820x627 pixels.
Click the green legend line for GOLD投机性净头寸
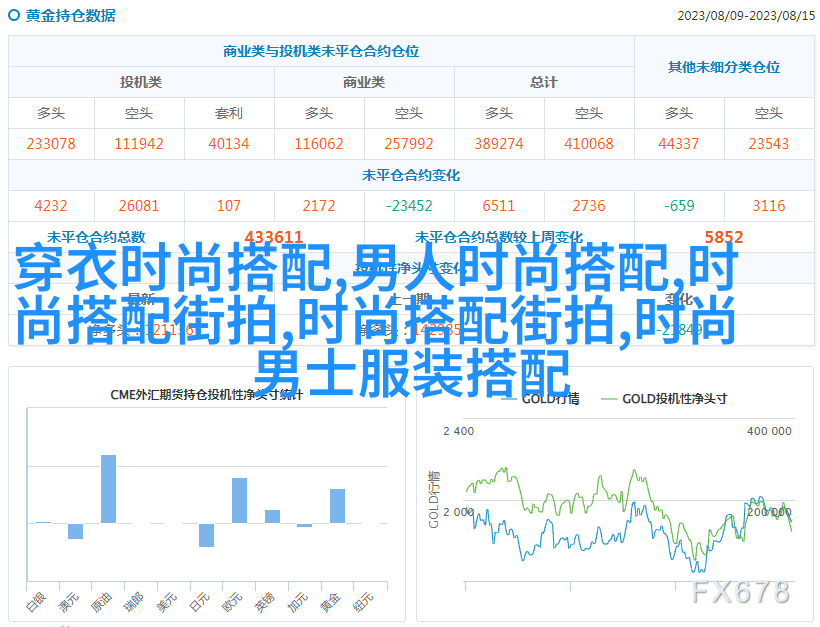click(x=610, y=399)
